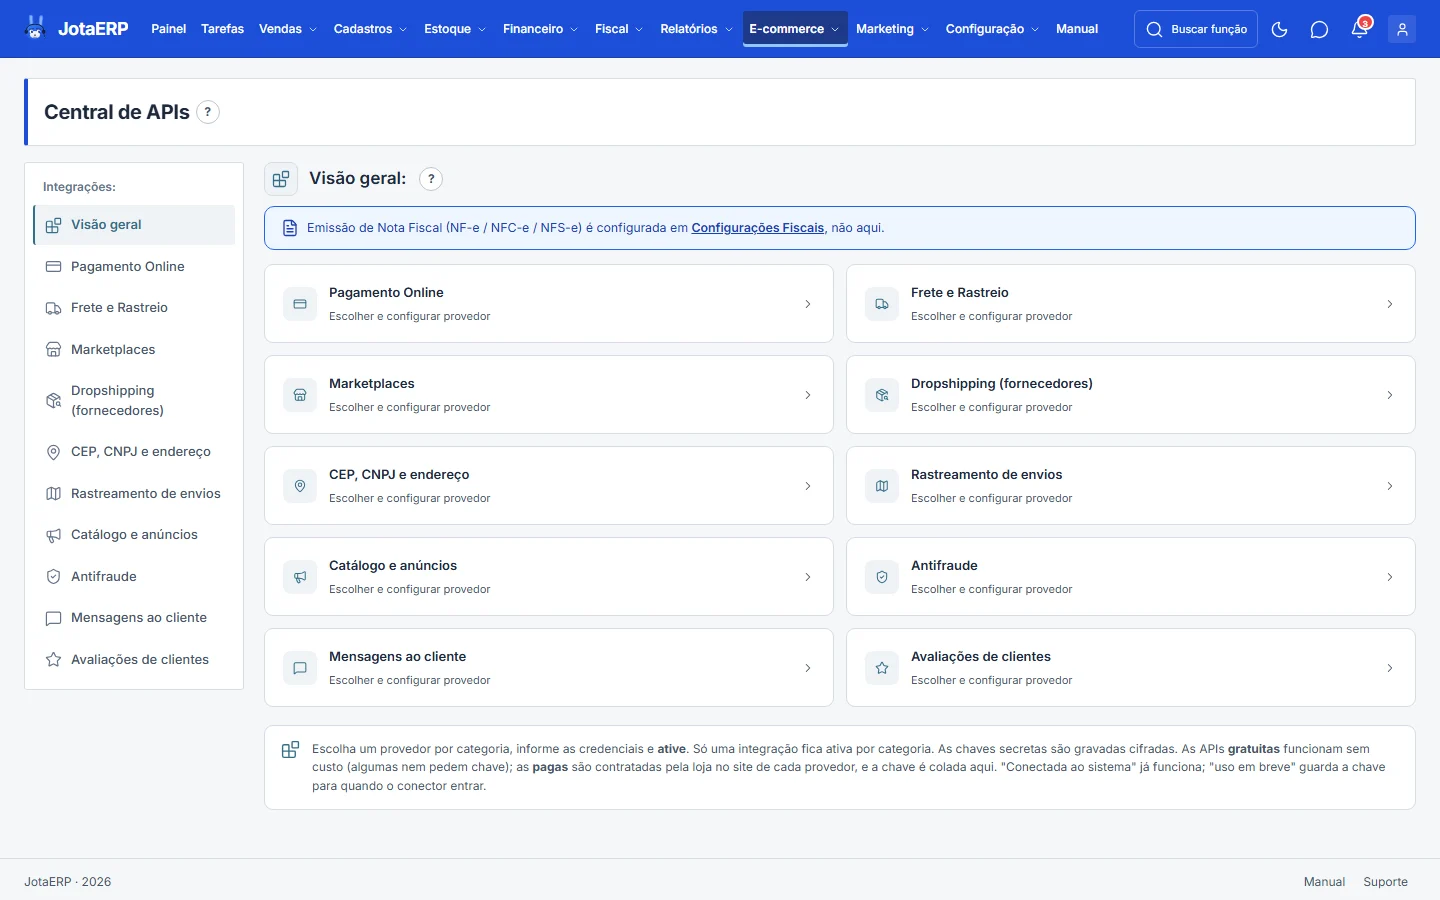Expand the Financeiro menu dropdown
Screen dimensions: 1440x900
click(540, 29)
